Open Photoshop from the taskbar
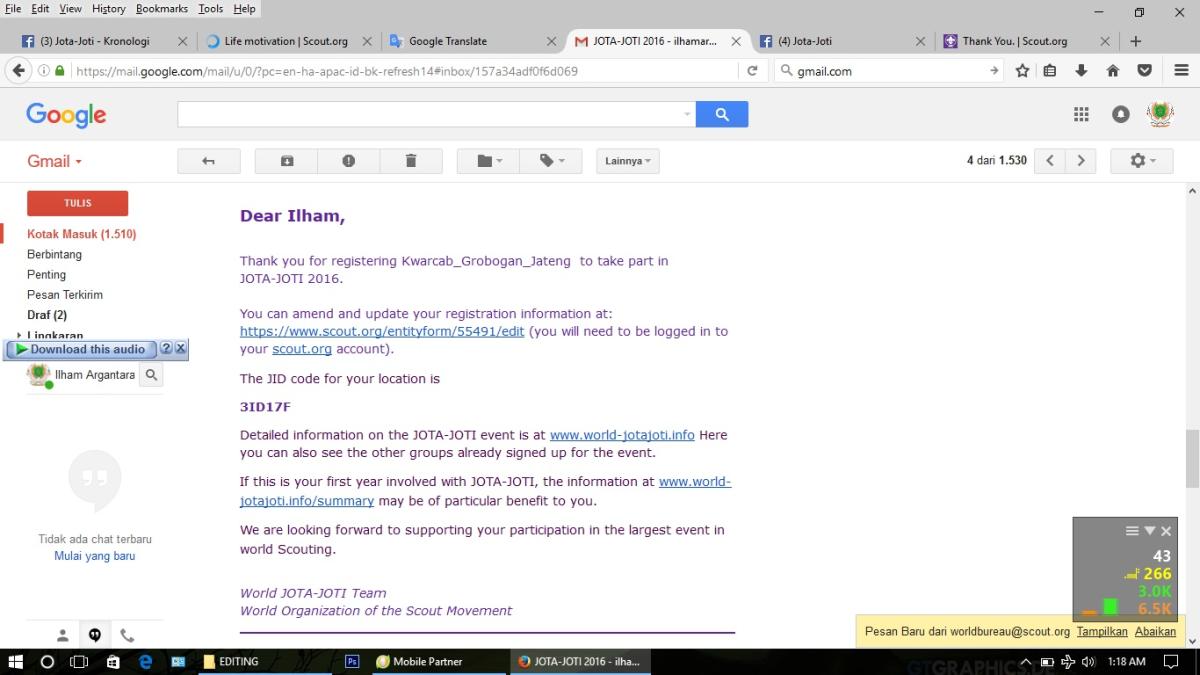The height and width of the screenshot is (675, 1200). (x=352, y=661)
